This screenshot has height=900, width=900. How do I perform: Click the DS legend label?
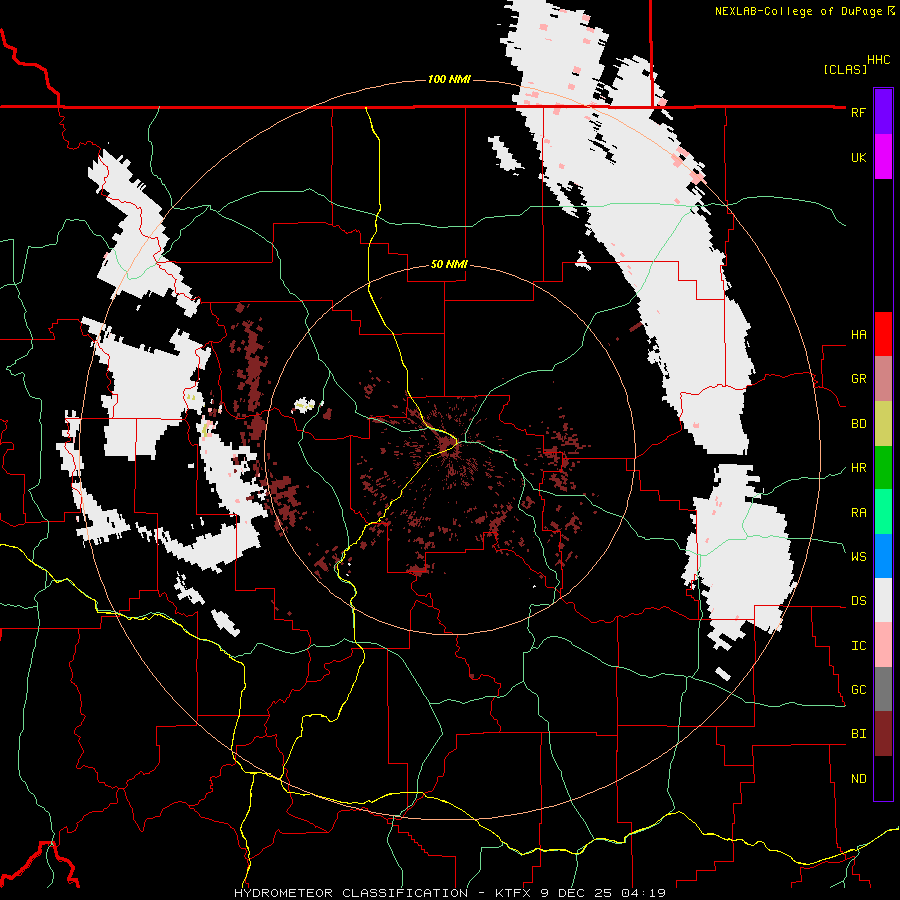pos(858,601)
